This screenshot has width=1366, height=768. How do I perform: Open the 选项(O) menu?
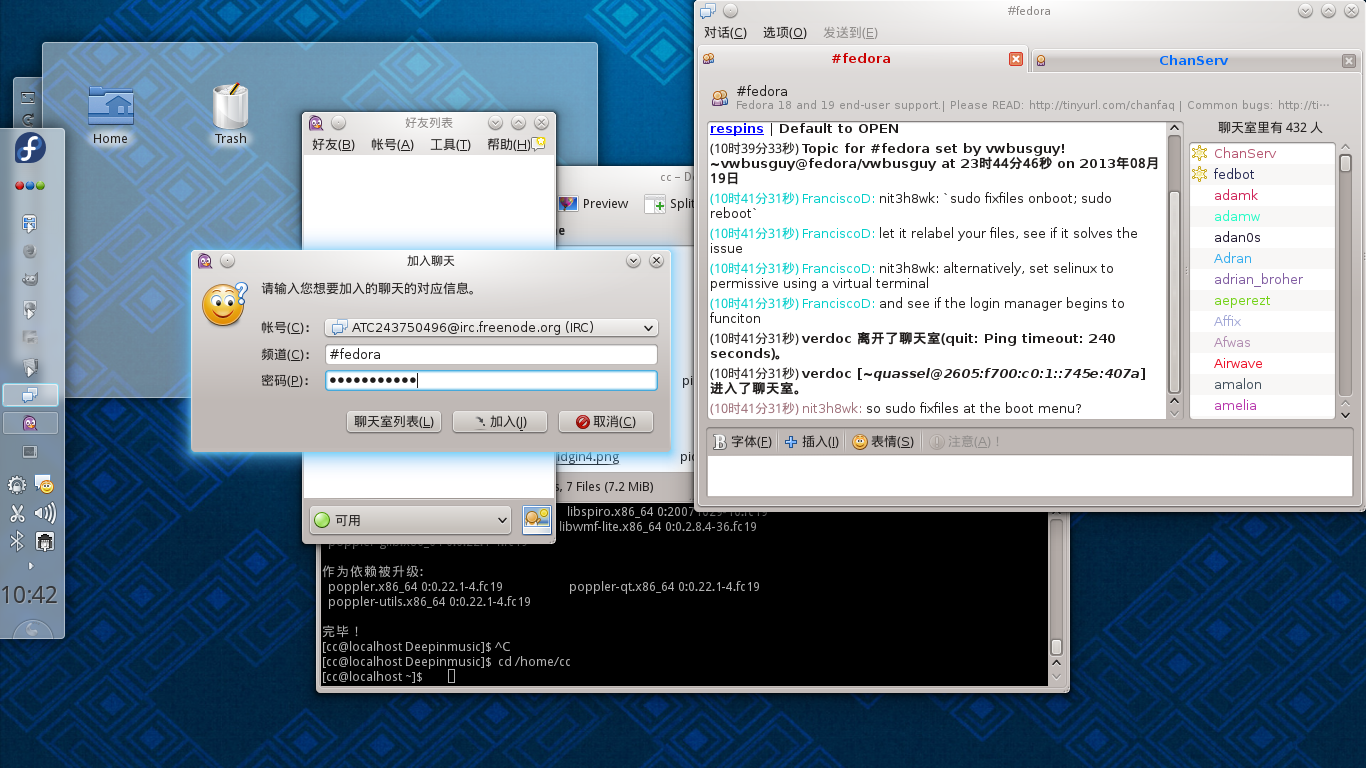coord(784,33)
